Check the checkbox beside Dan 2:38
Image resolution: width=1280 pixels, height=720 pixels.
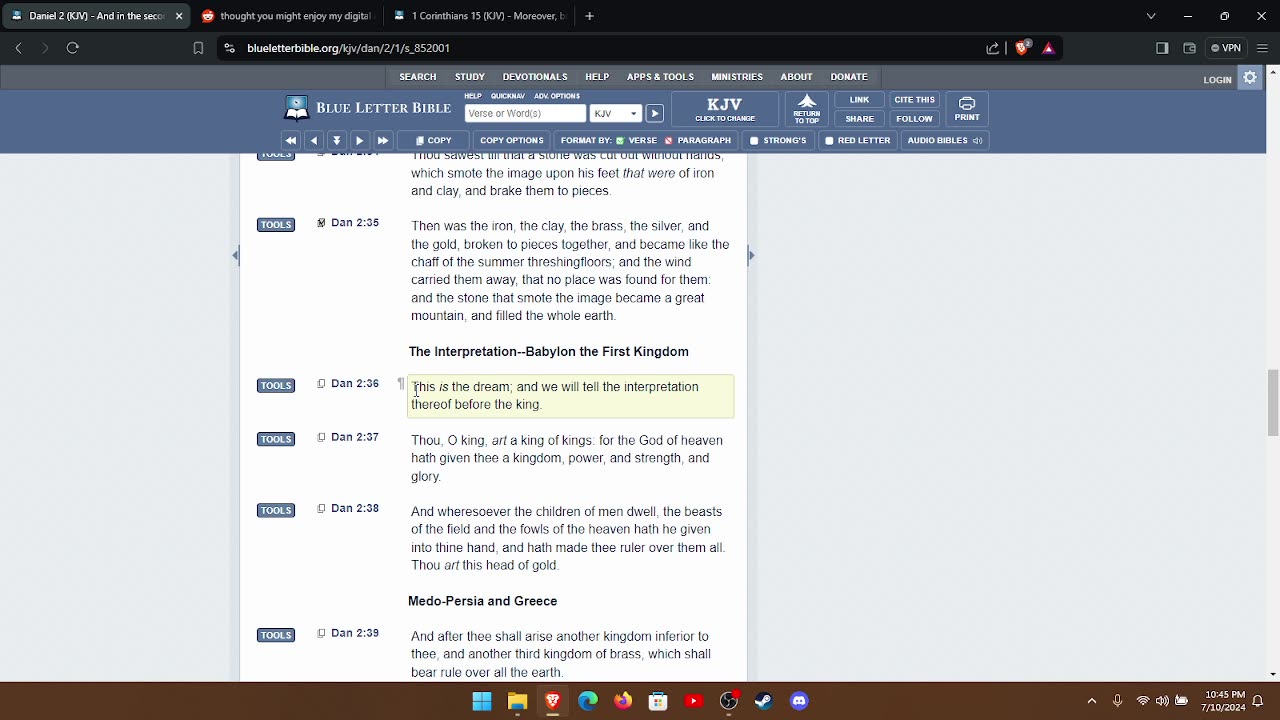pyautogui.click(x=321, y=509)
